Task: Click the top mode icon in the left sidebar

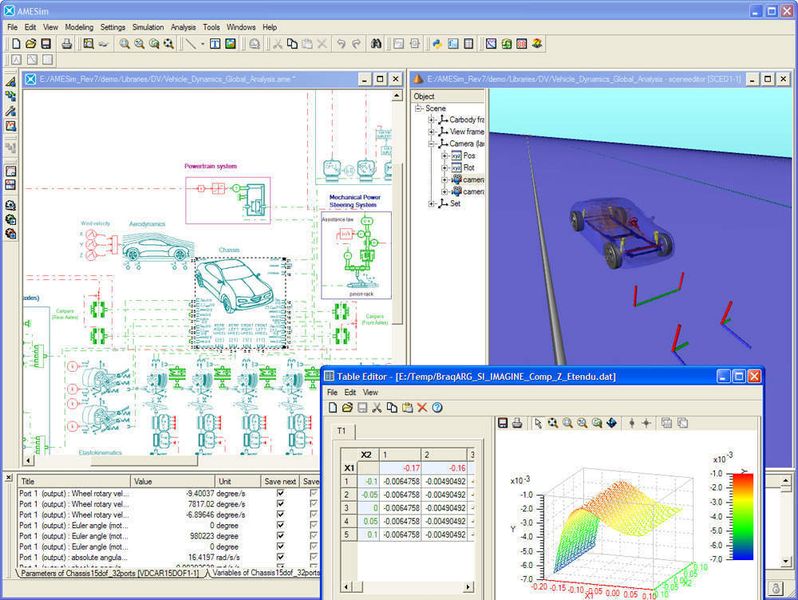Action: click(x=11, y=81)
